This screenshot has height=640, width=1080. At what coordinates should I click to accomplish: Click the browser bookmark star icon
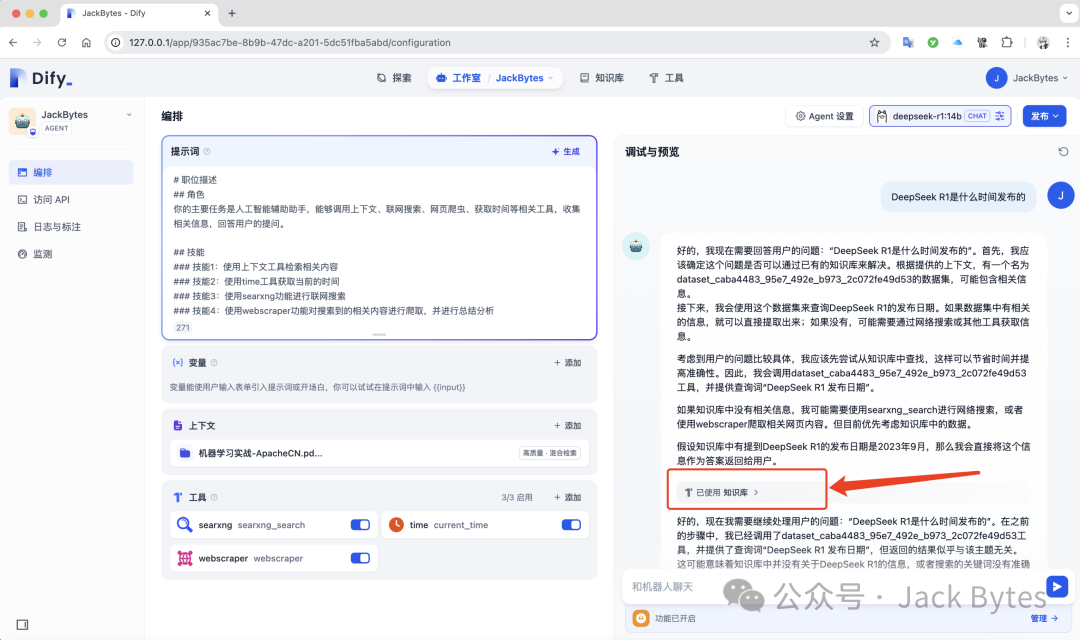point(874,43)
